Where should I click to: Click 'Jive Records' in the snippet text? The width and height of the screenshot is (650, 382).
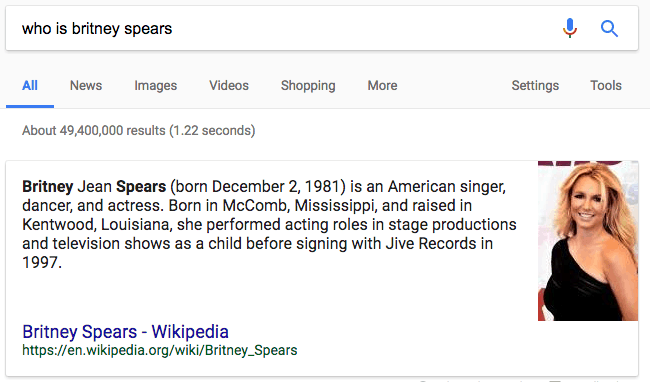click(x=431, y=244)
